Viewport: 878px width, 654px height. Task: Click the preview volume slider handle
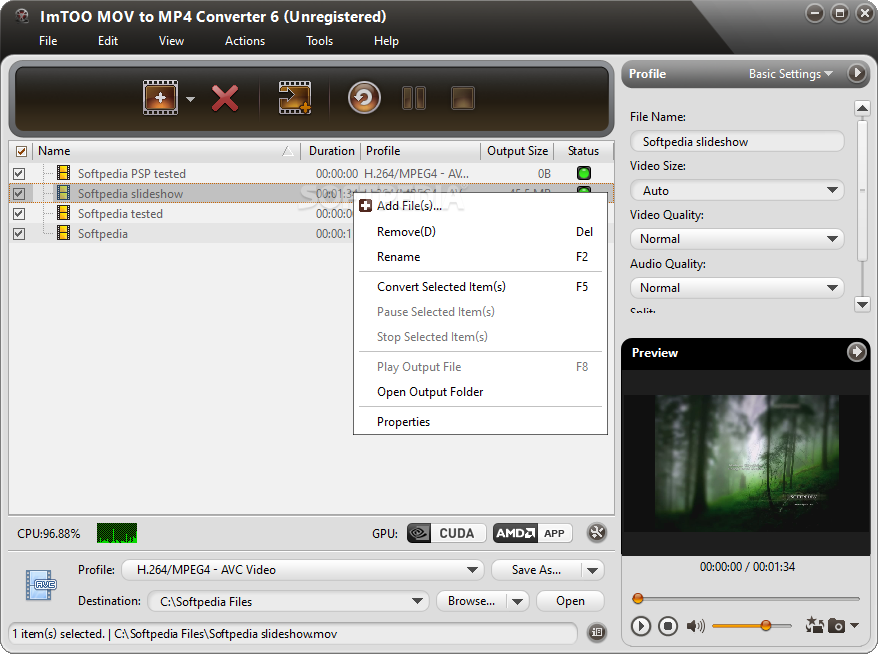pos(765,625)
